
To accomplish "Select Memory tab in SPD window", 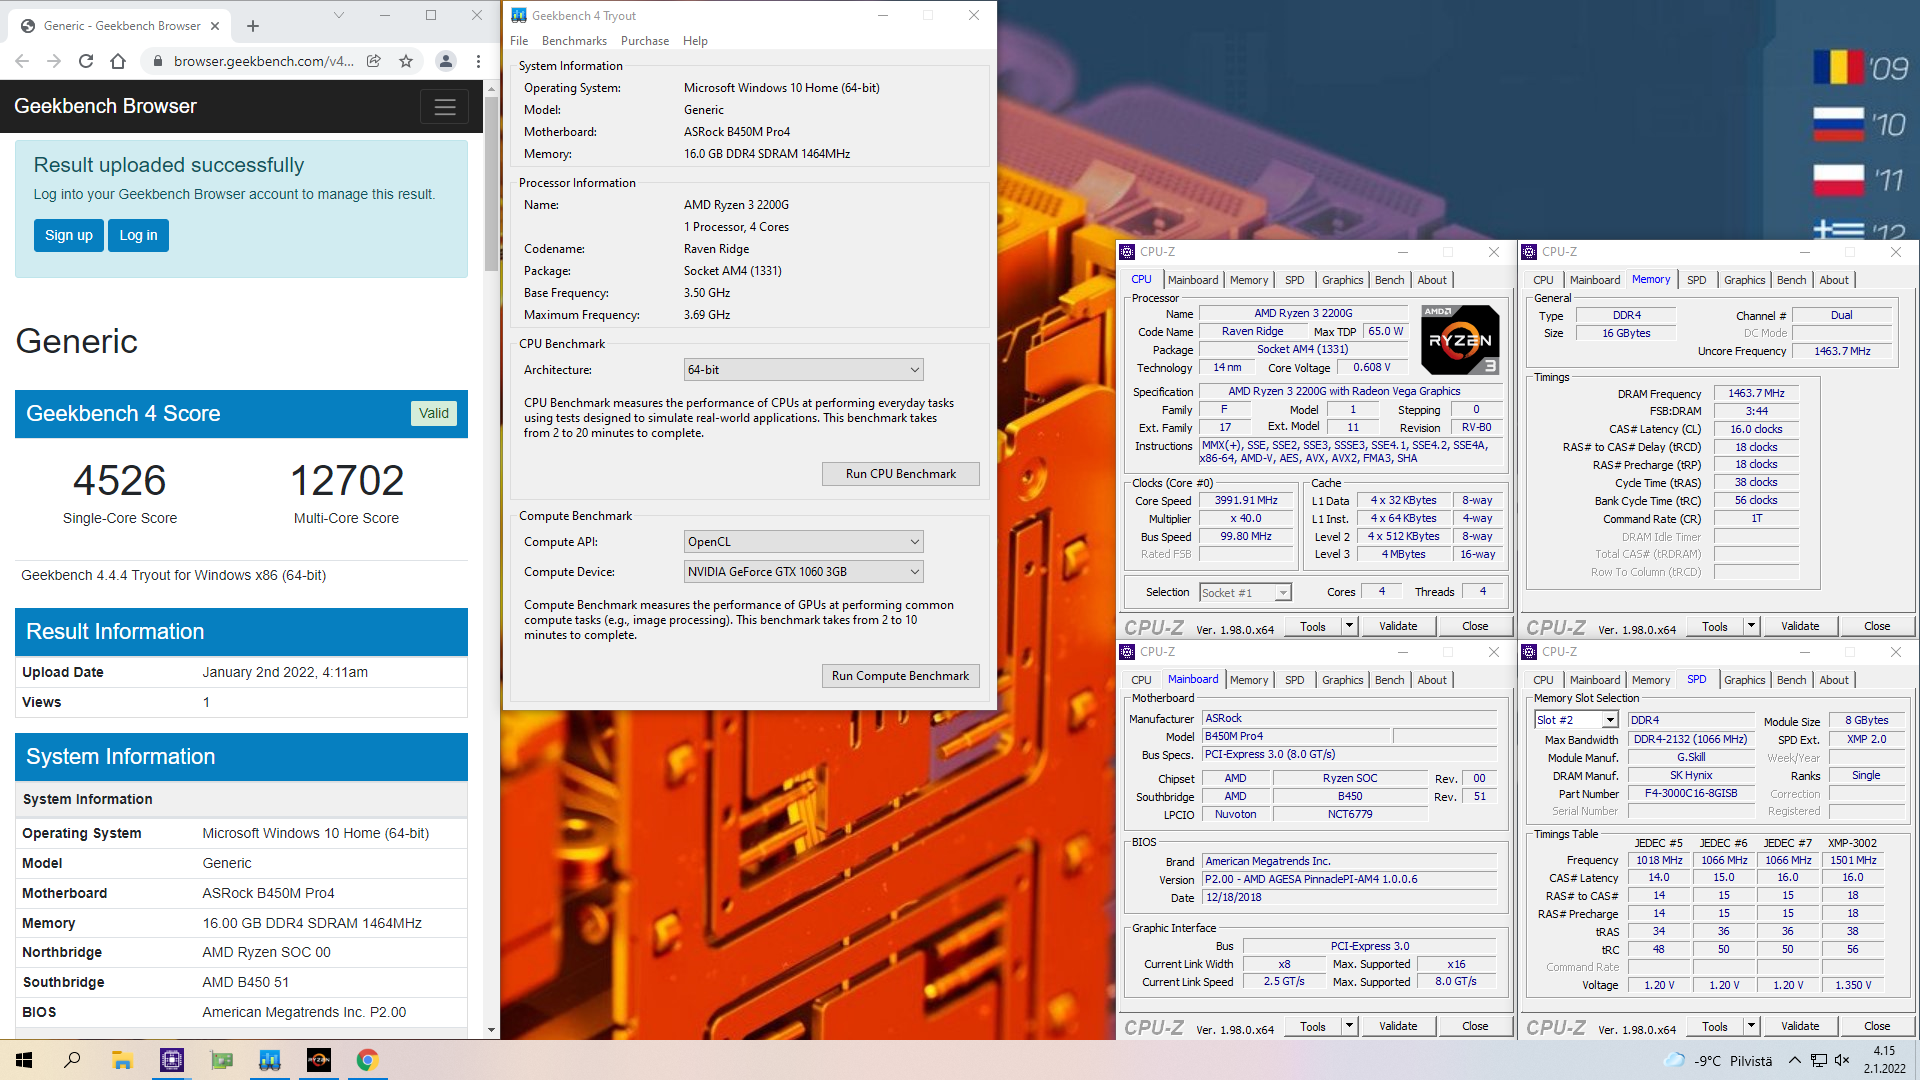I will (1651, 680).
